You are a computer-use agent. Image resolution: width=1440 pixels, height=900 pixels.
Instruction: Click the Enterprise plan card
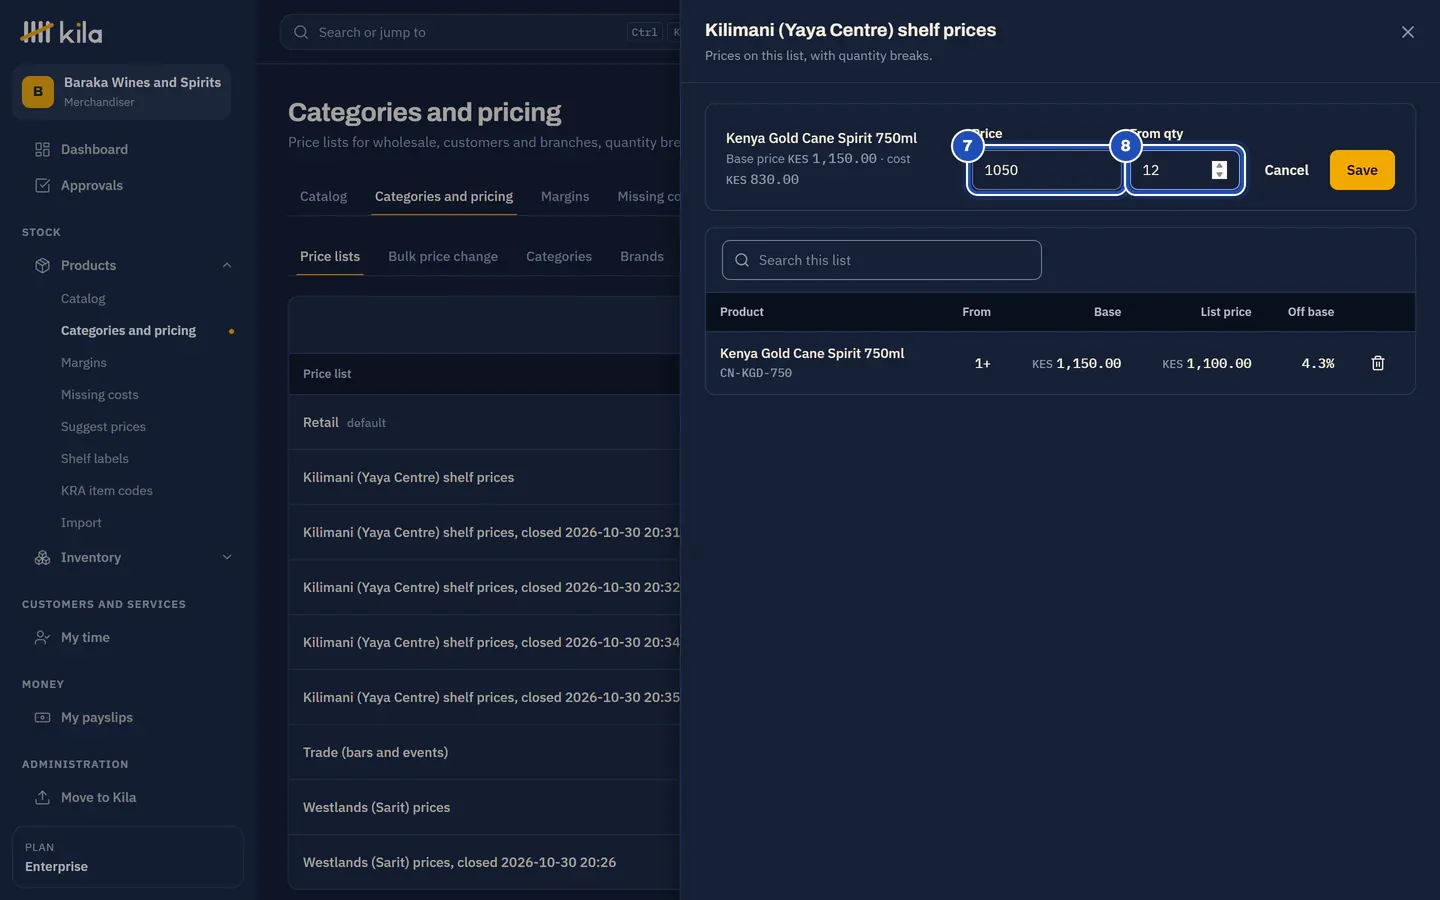tap(127, 857)
